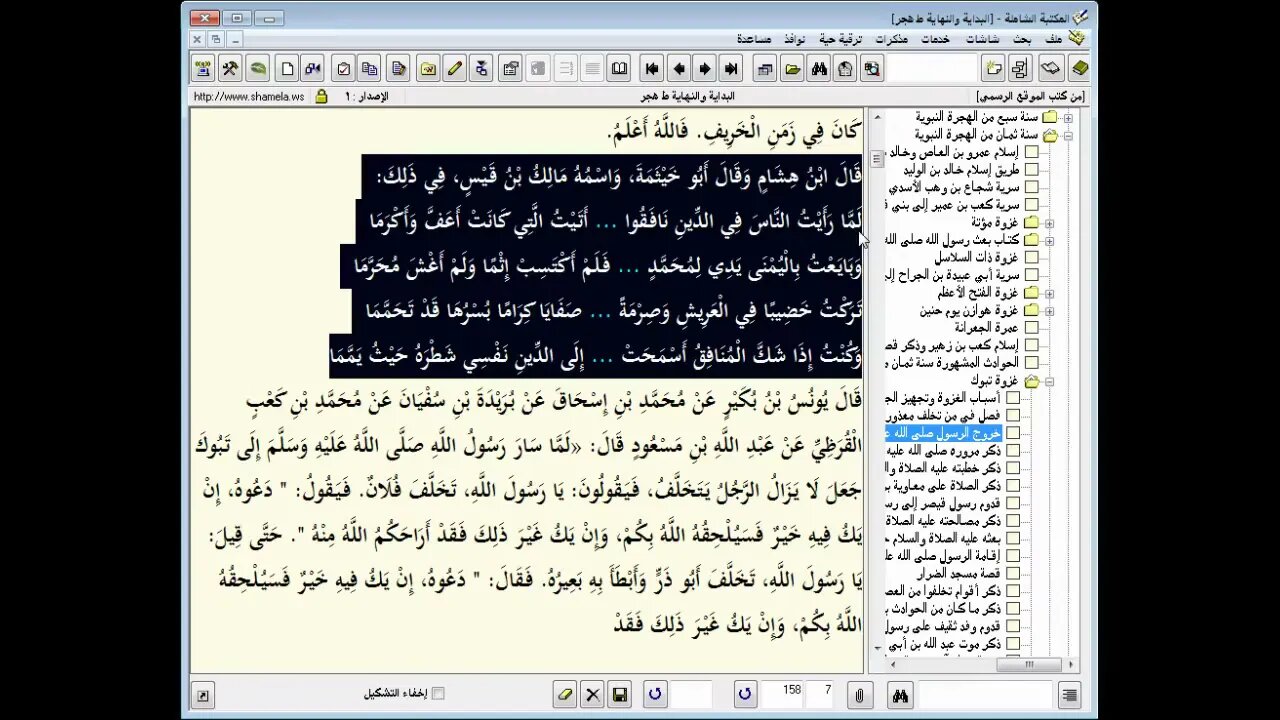Click the green leaf toolbar icon
1280x720 pixels.
click(258, 69)
